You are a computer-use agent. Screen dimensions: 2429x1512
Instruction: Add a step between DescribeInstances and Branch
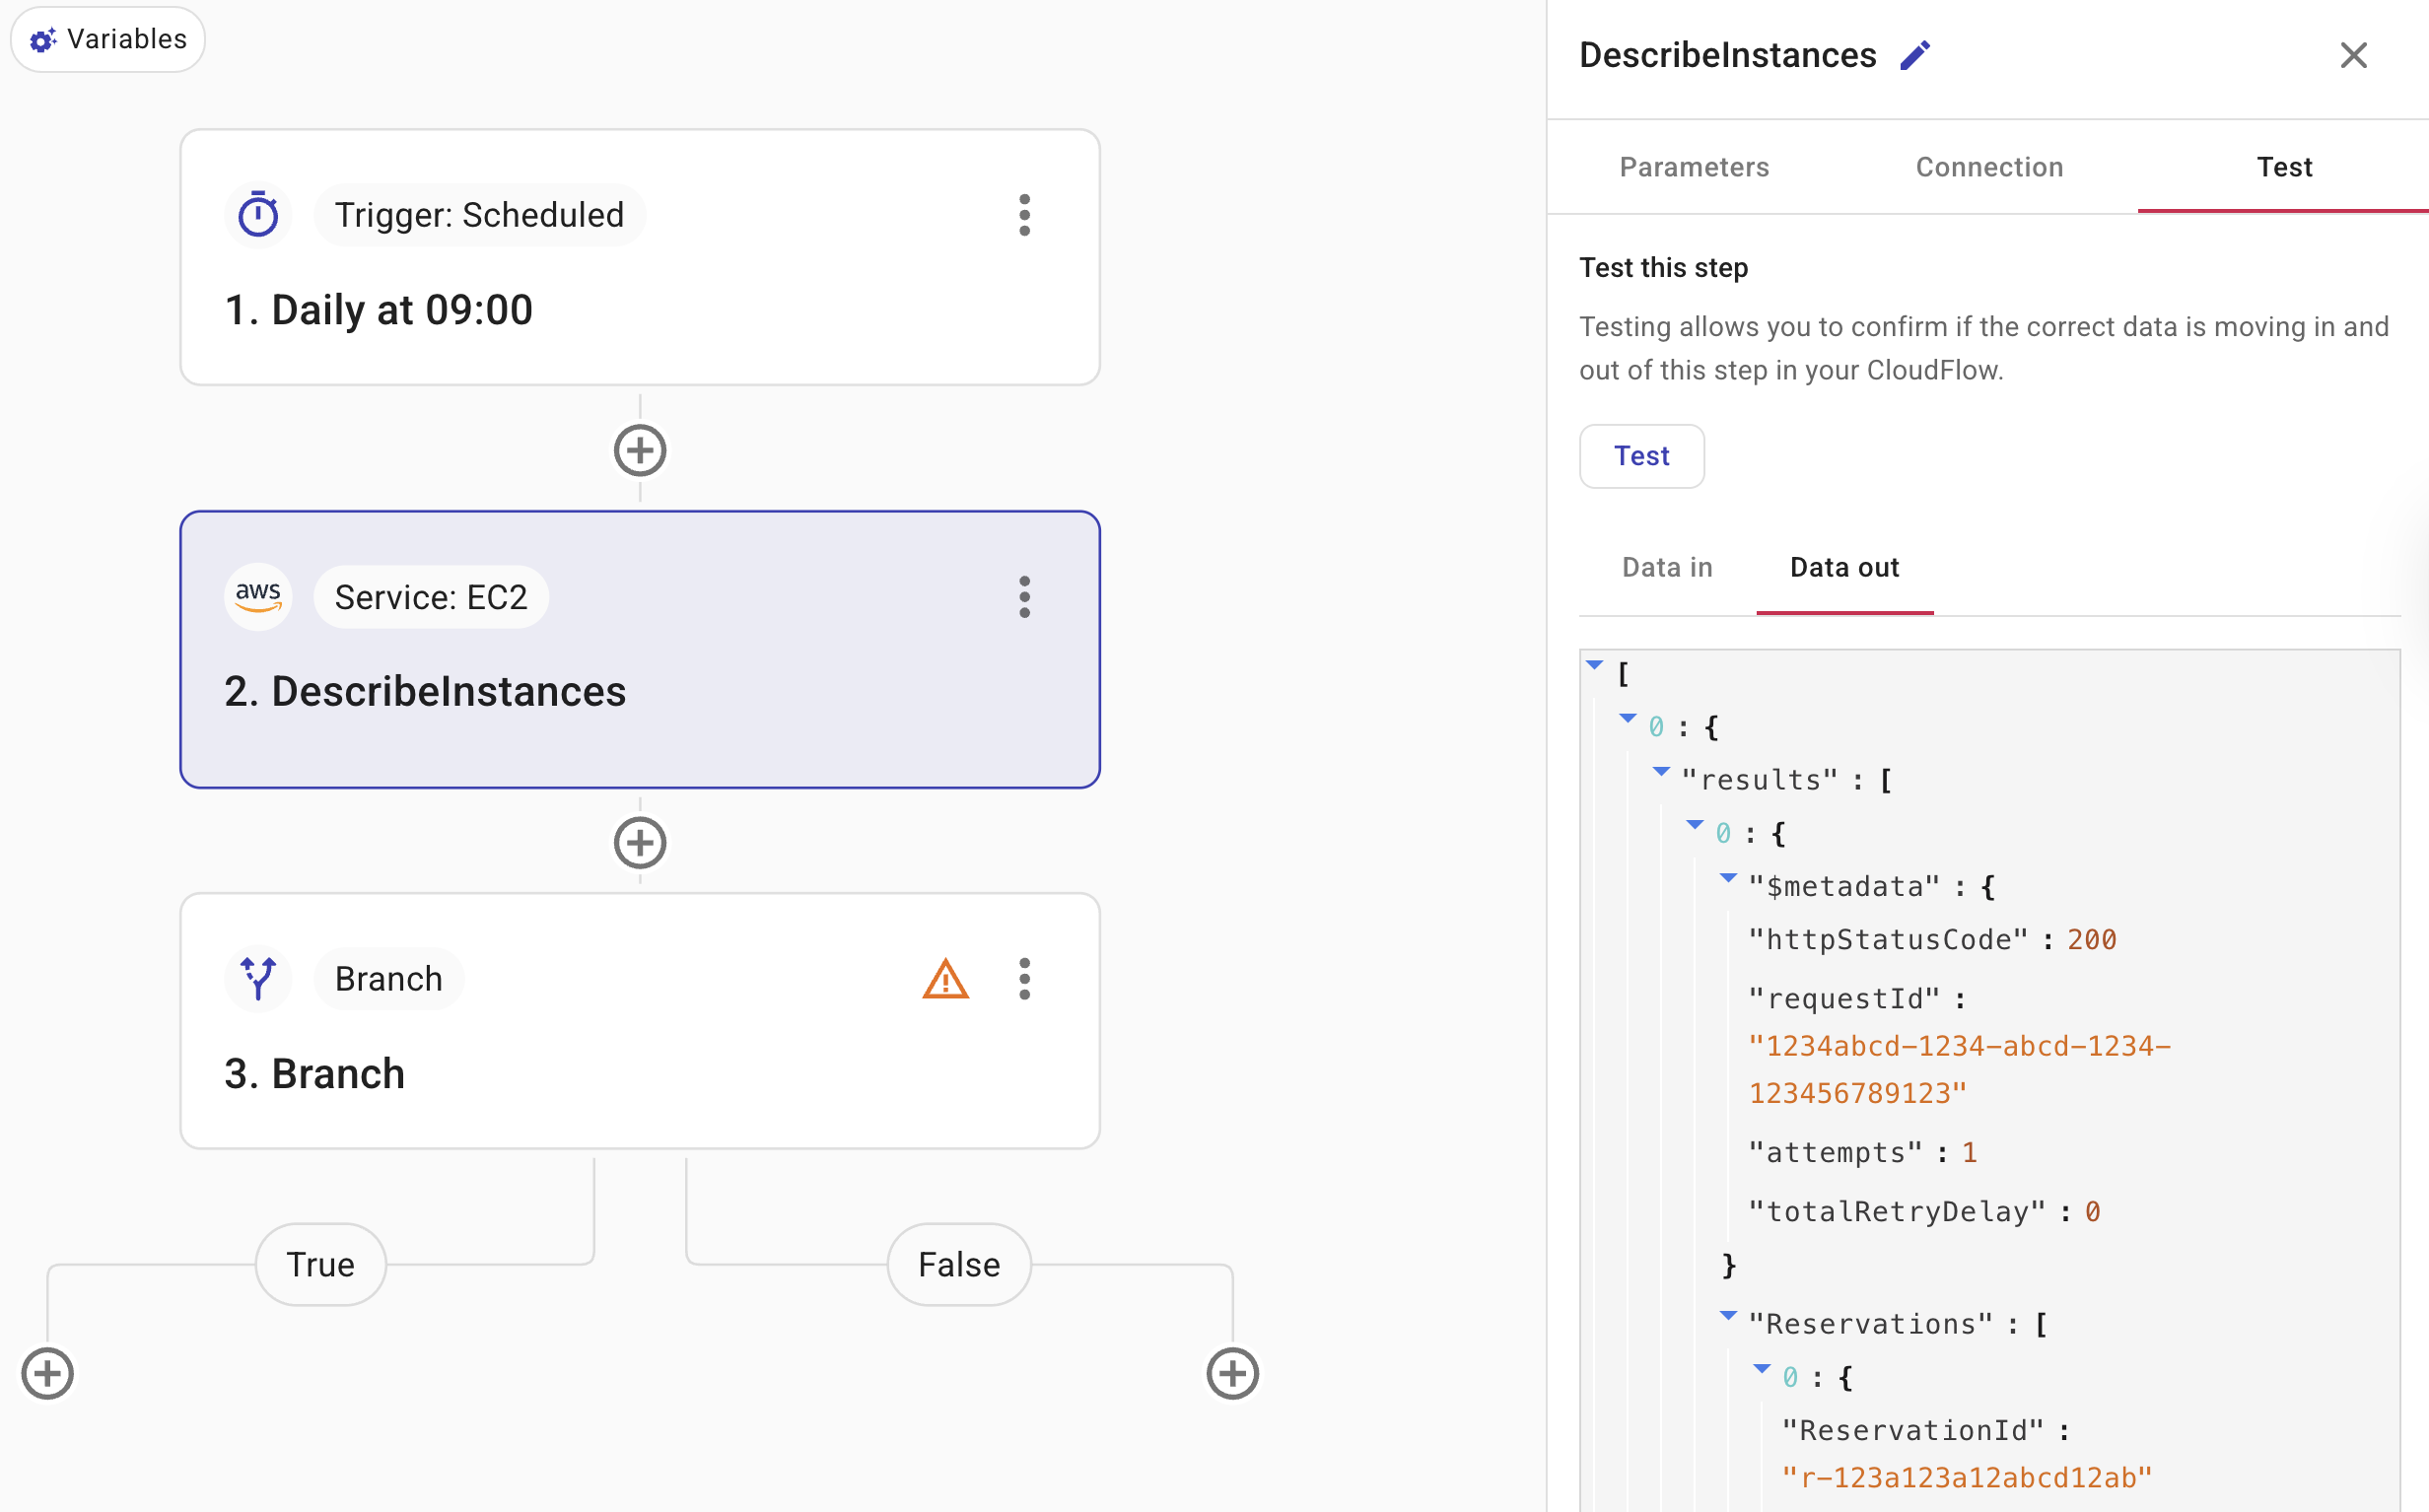click(x=640, y=843)
